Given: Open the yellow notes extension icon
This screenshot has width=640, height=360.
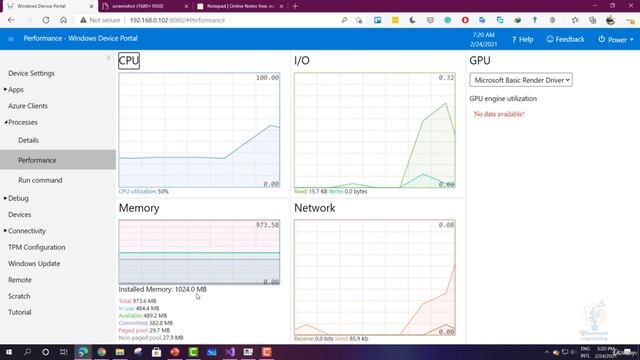Looking at the screenshot, I should (395, 20).
